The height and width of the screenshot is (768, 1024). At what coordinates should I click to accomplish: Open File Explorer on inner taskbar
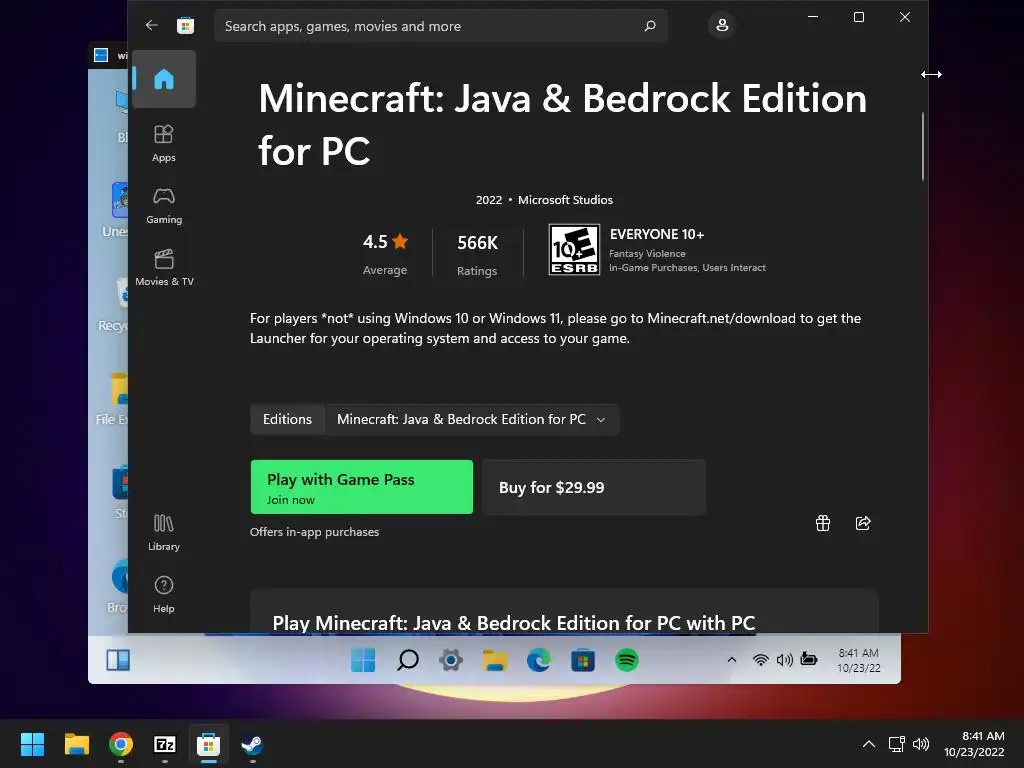click(494, 660)
